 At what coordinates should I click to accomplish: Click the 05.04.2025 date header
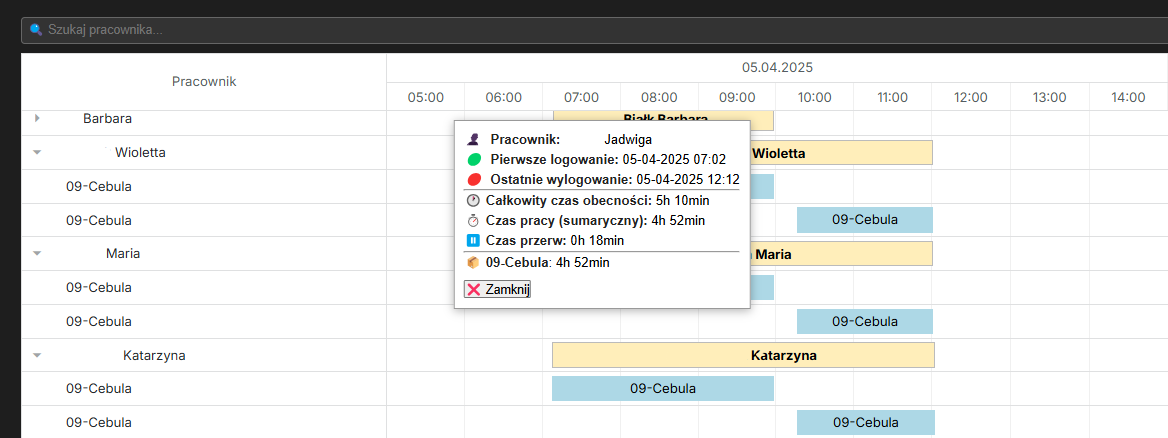click(x=777, y=68)
